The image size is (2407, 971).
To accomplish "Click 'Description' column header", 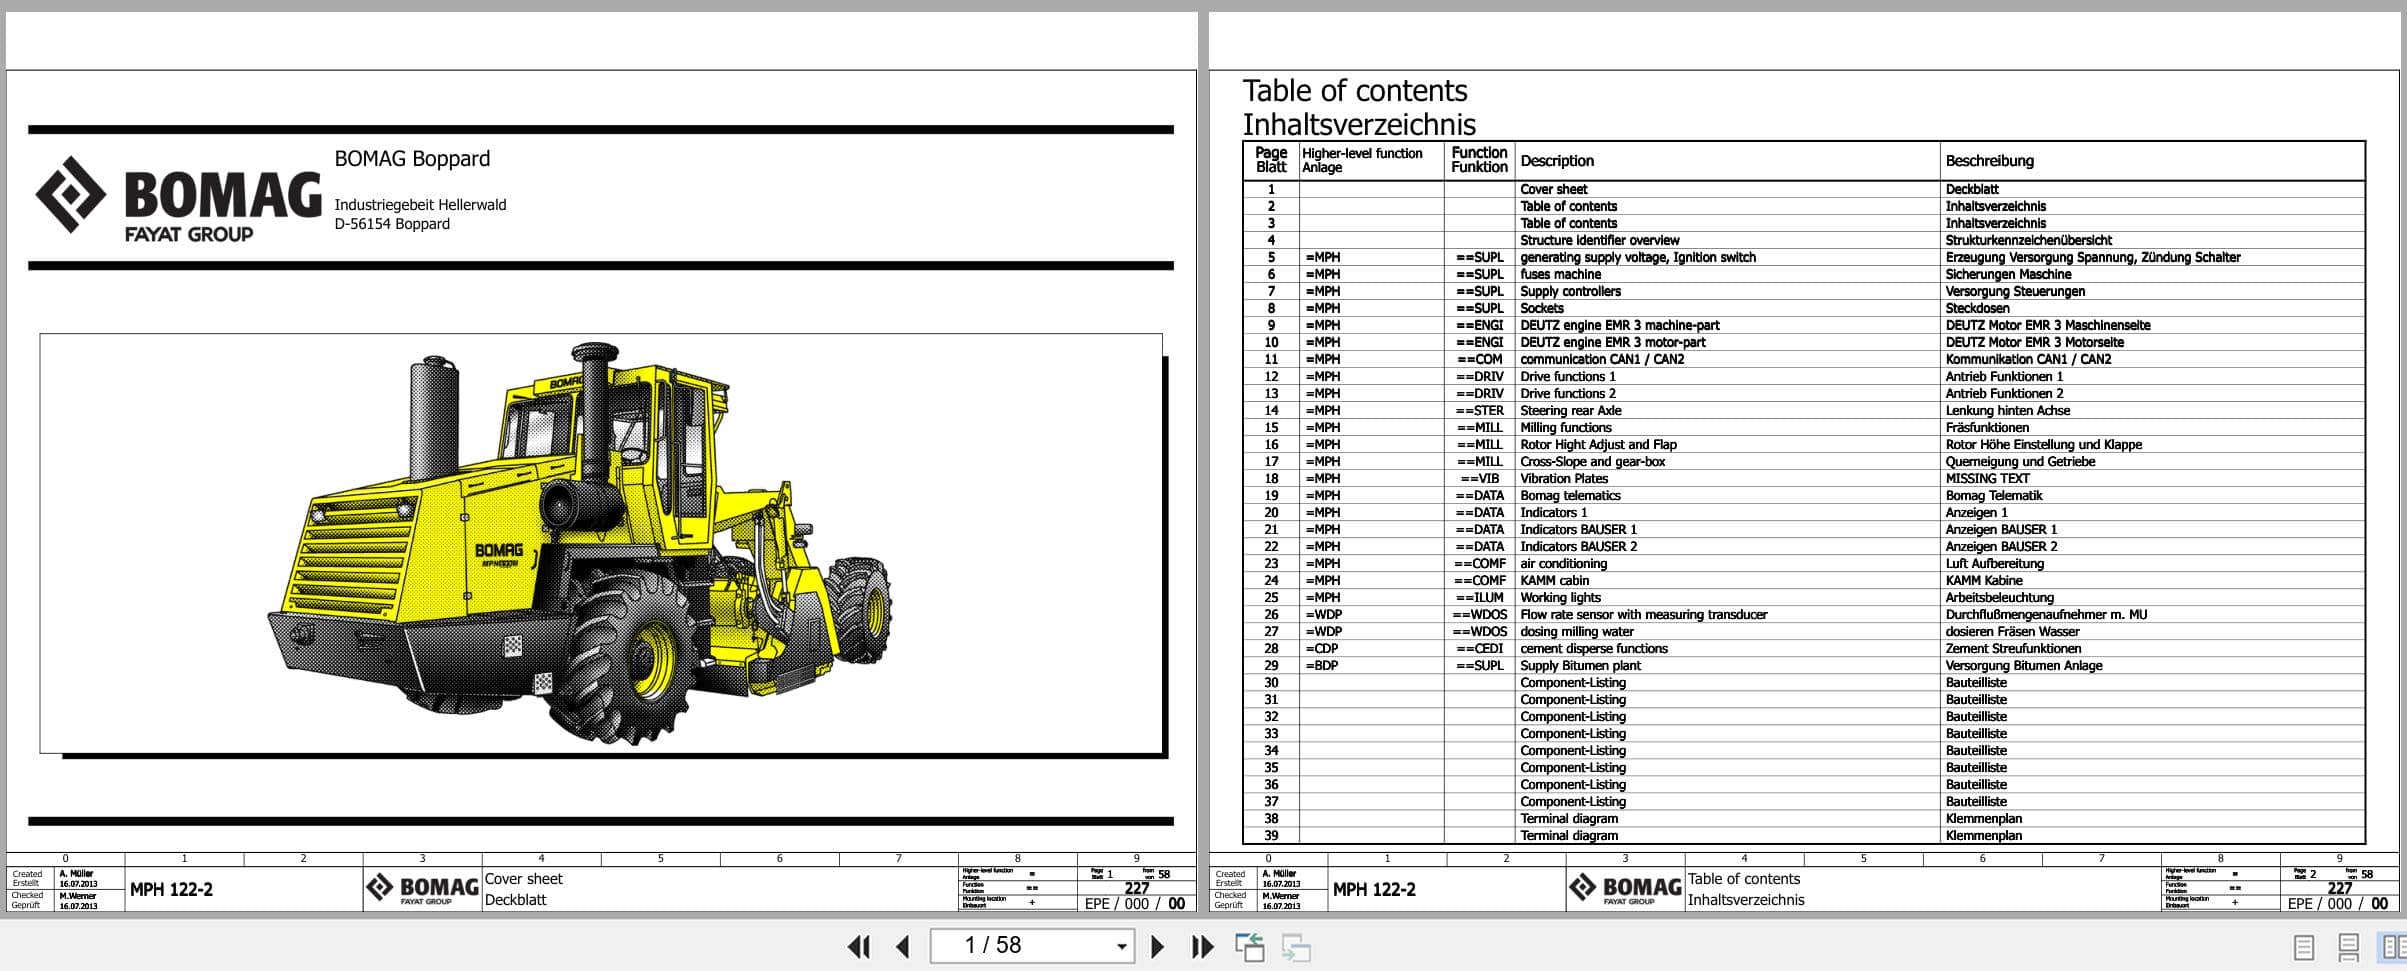I will coord(1557,160).
